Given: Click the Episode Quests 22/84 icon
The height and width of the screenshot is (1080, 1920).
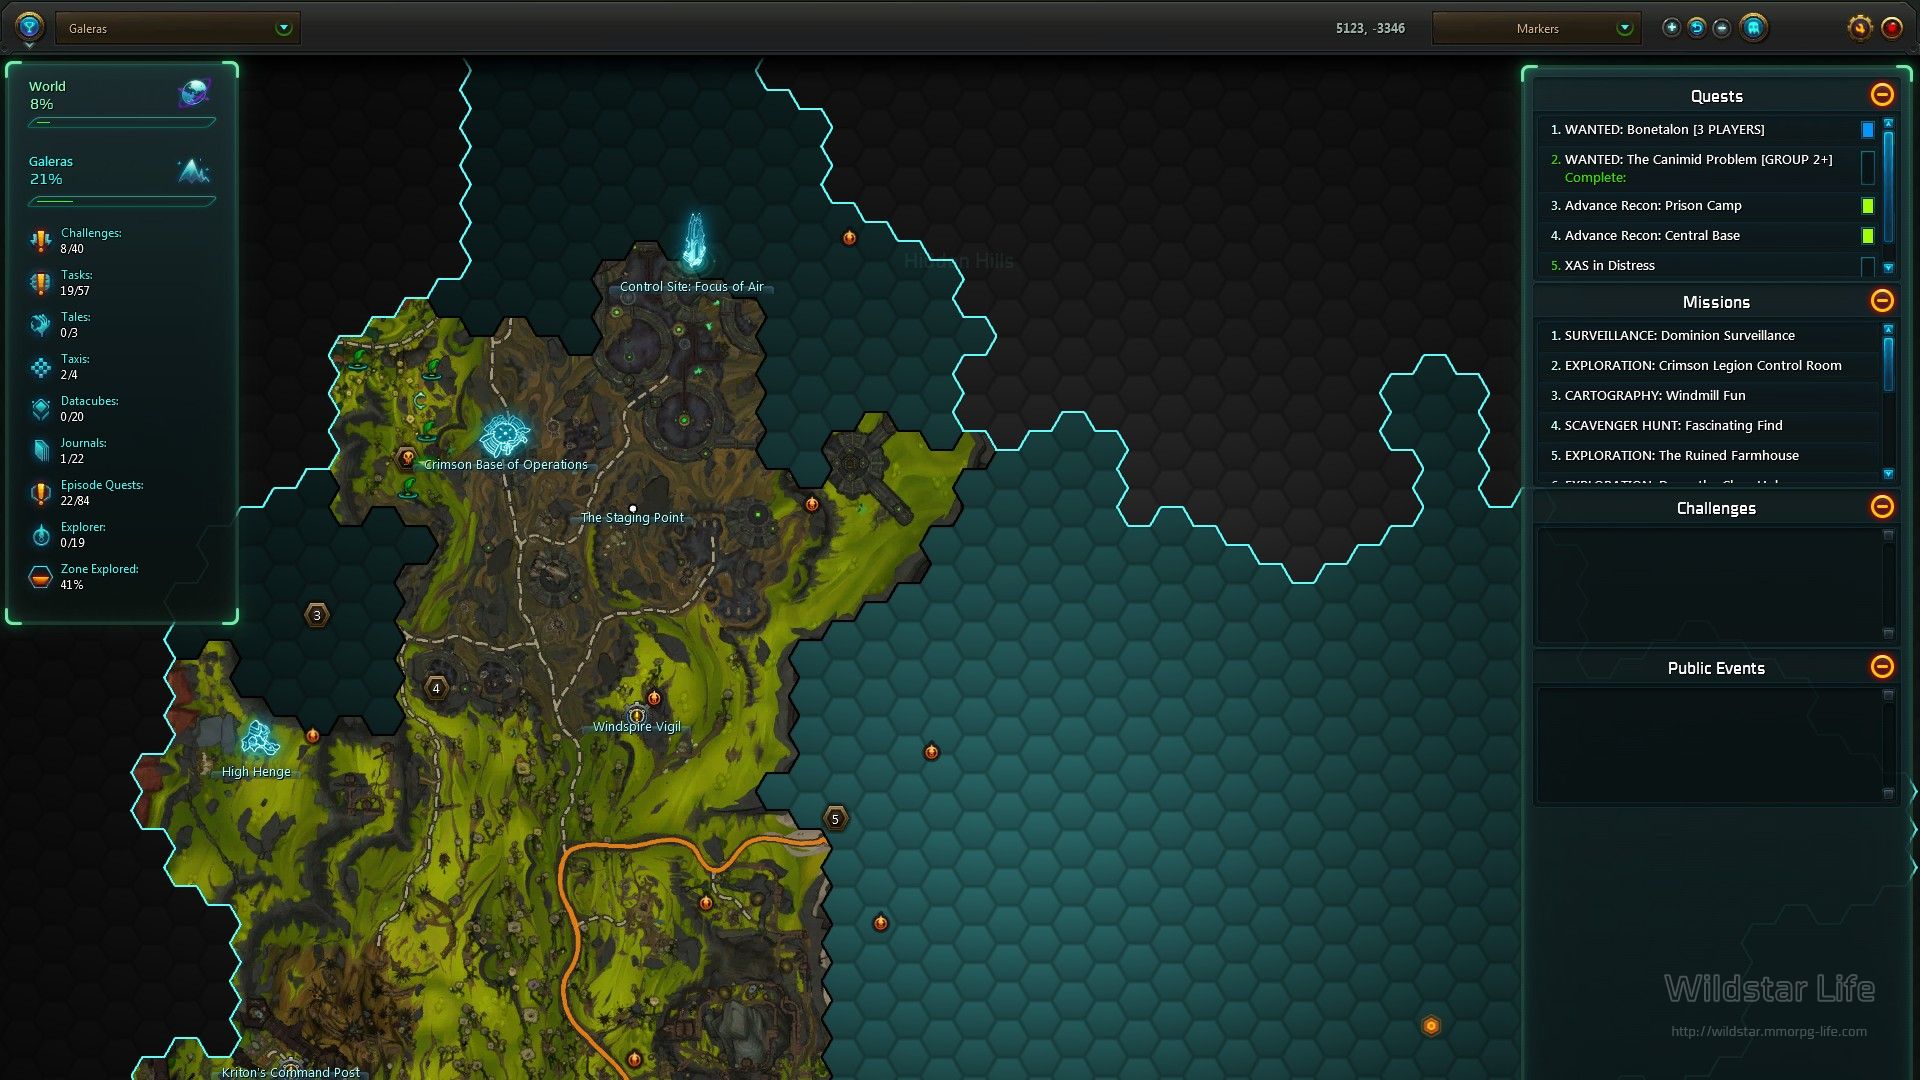Looking at the screenshot, I should [x=40, y=493].
